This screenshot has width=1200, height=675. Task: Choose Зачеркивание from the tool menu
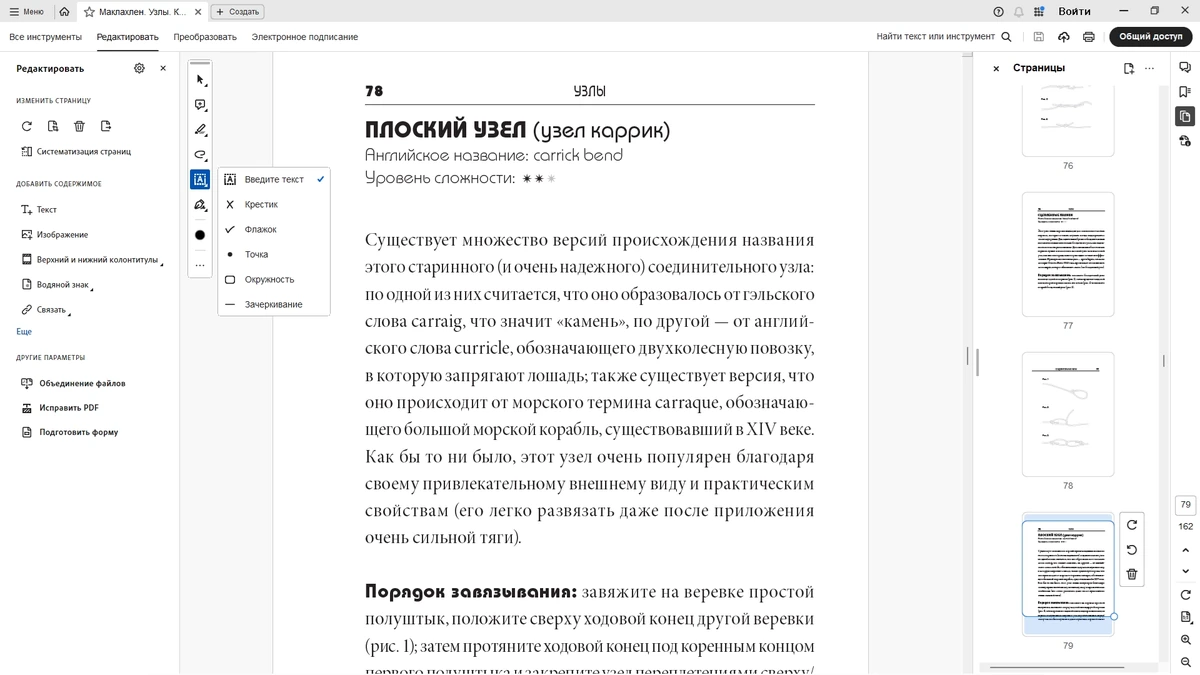[274, 304]
